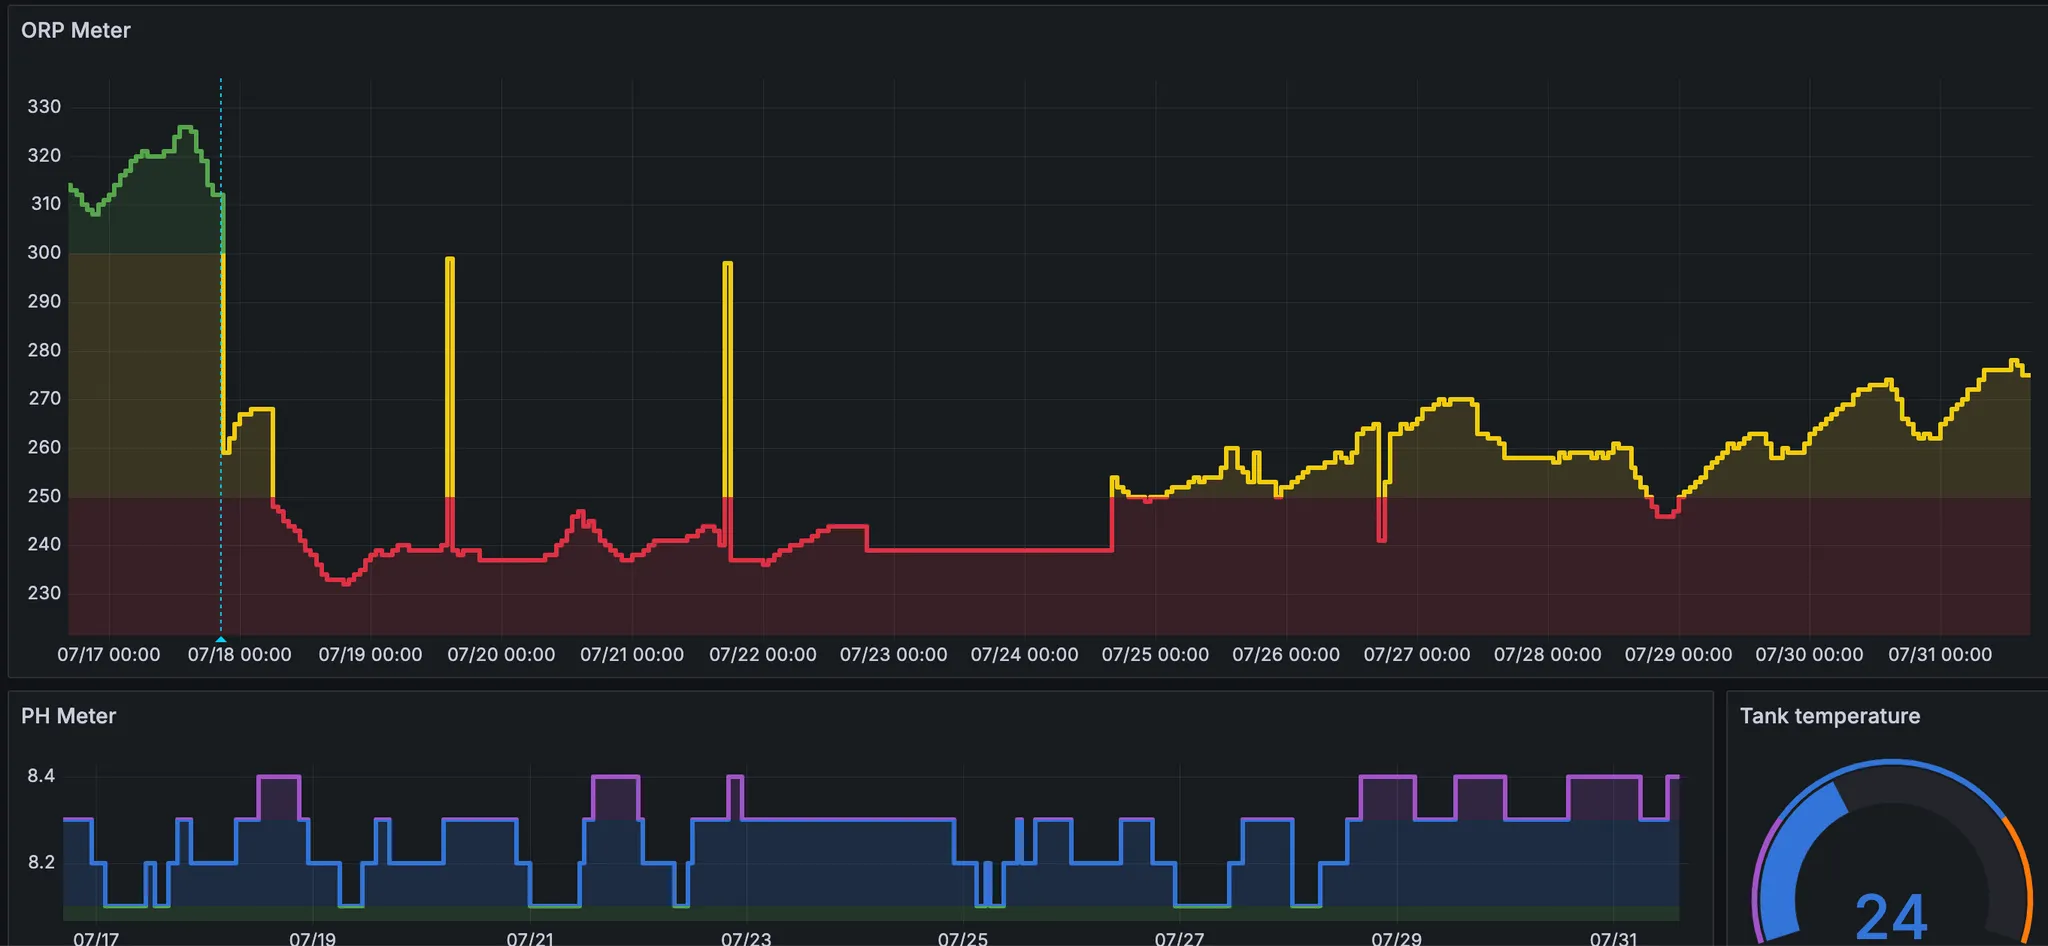The height and width of the screenshot is (946, 2048).
Task: Click the top of first yellow ORP spike
Action: click(450, 259)
